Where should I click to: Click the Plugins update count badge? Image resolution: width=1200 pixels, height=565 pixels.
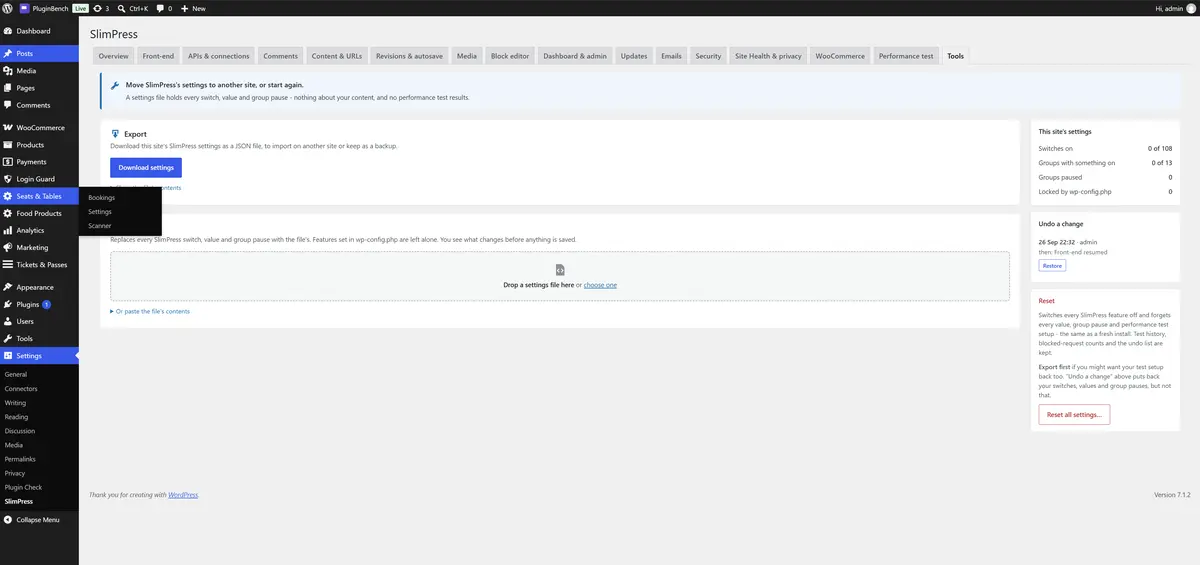(x=46, y=304)
